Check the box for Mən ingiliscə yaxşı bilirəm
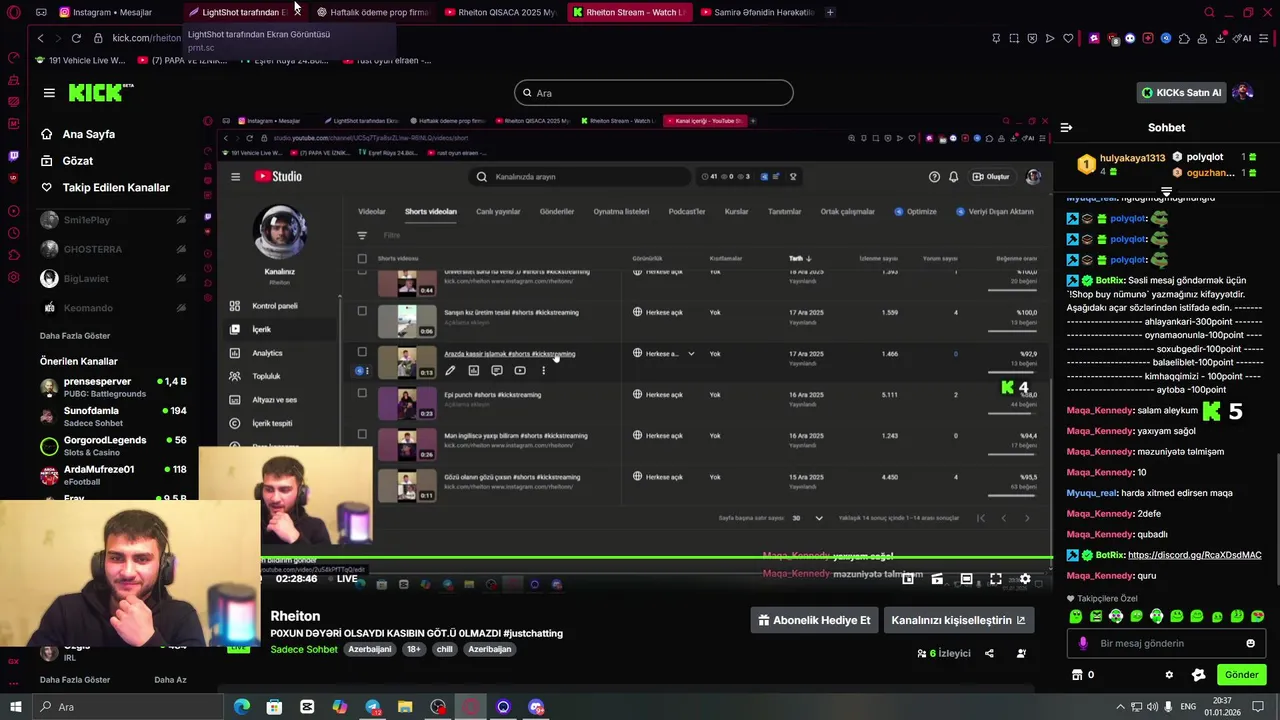 click(x=362, y=434)
